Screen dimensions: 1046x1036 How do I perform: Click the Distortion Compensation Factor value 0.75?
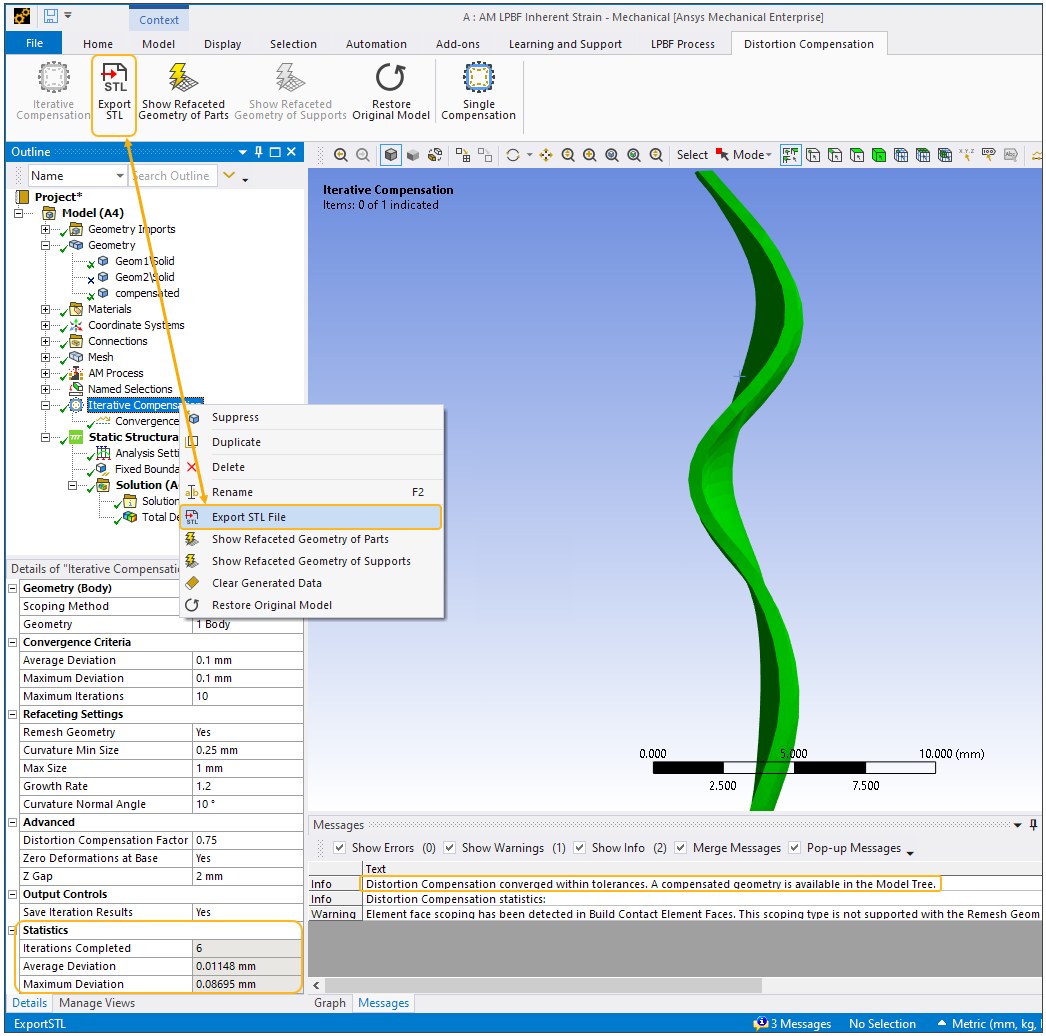pos(247,840)
